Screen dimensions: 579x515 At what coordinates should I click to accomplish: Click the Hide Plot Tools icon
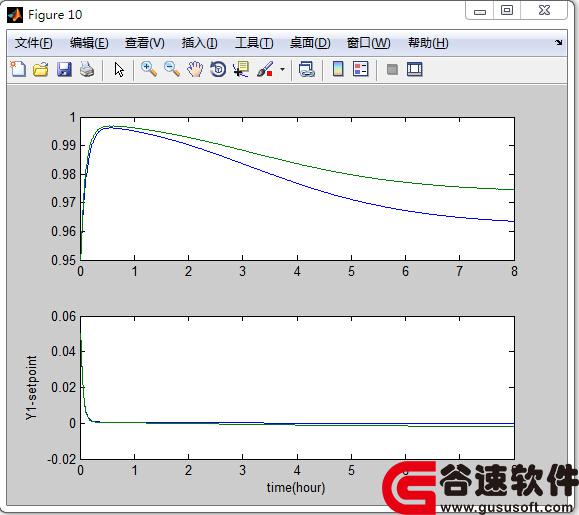click(392, 69)
